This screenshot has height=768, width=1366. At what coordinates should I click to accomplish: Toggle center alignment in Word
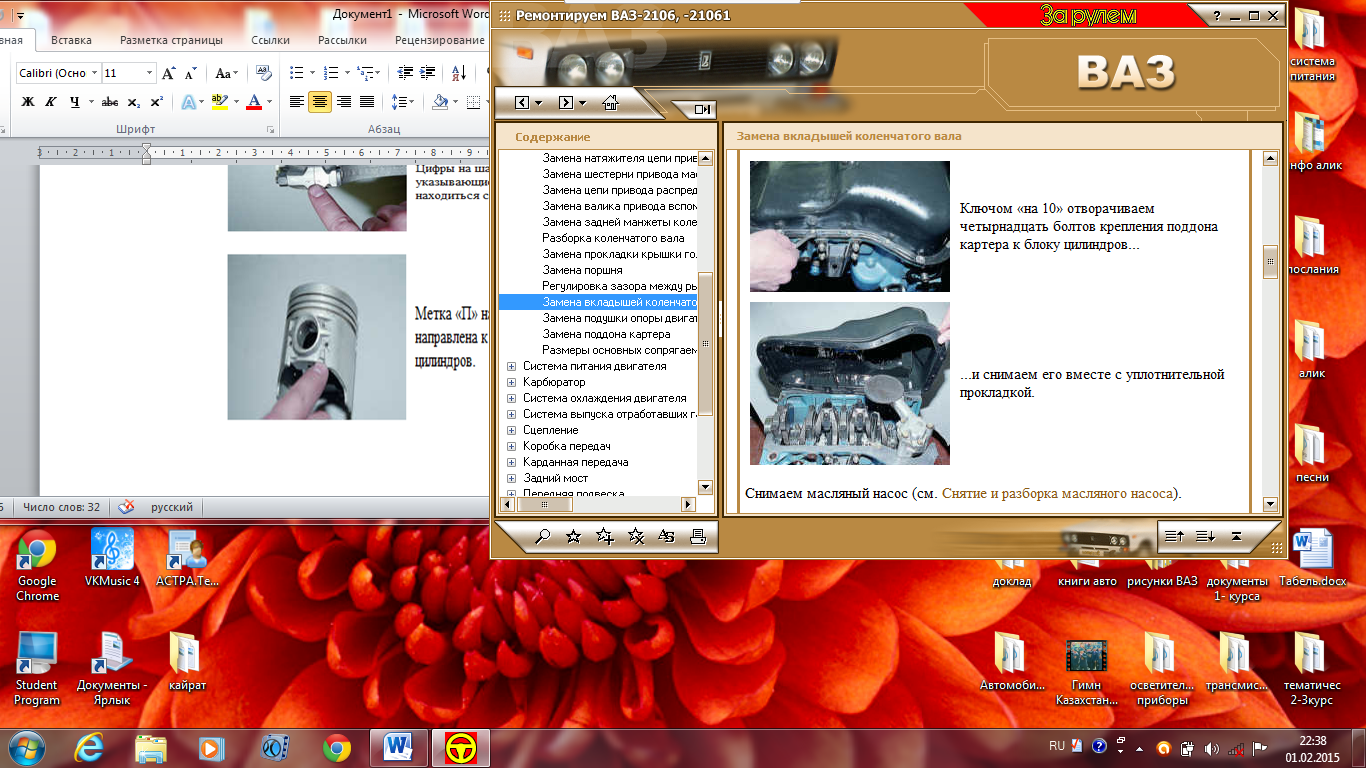click(x=320, y=102)
